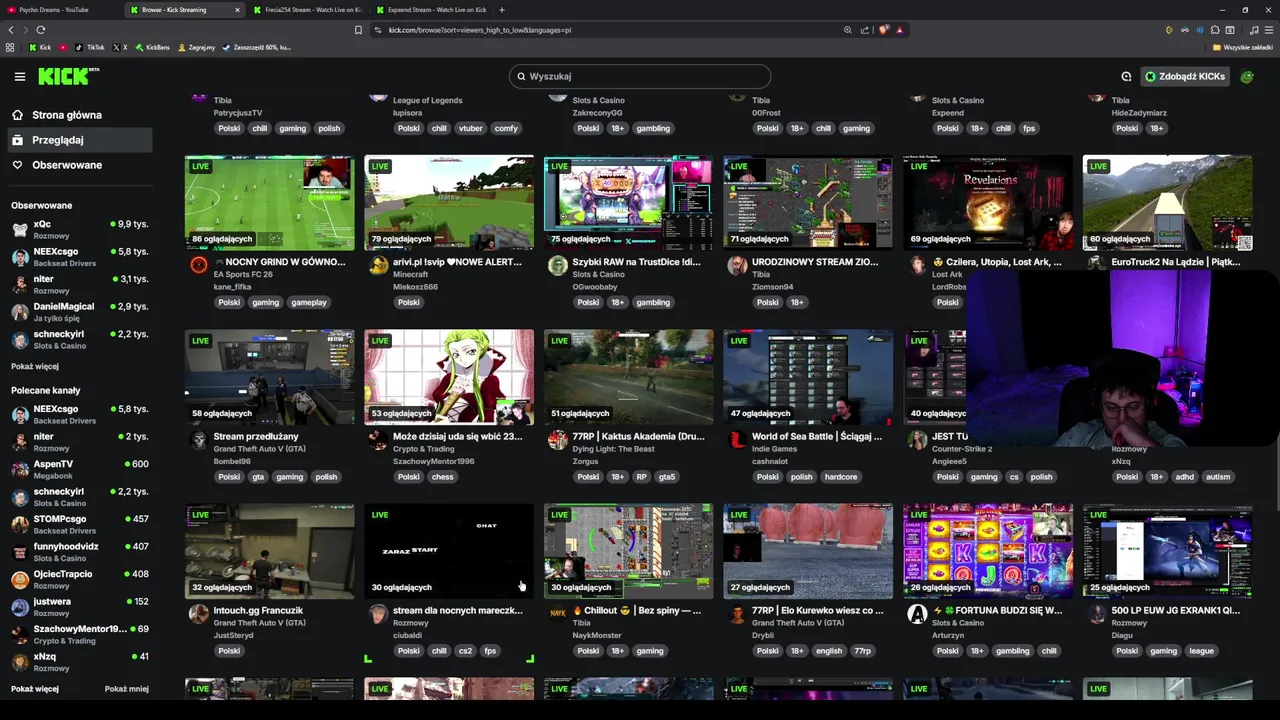Open World of Sea Battle stream title

[x=817, y=436]
